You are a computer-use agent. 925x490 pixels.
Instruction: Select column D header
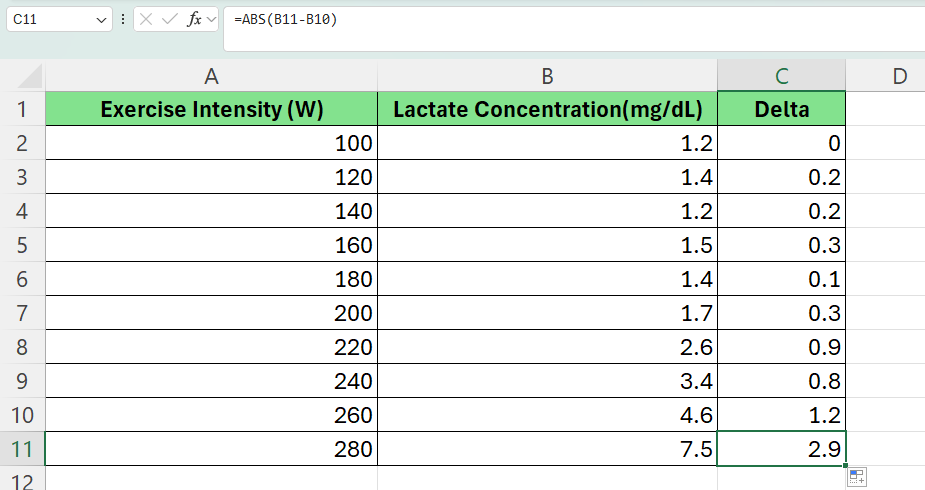tap(898, 76)
